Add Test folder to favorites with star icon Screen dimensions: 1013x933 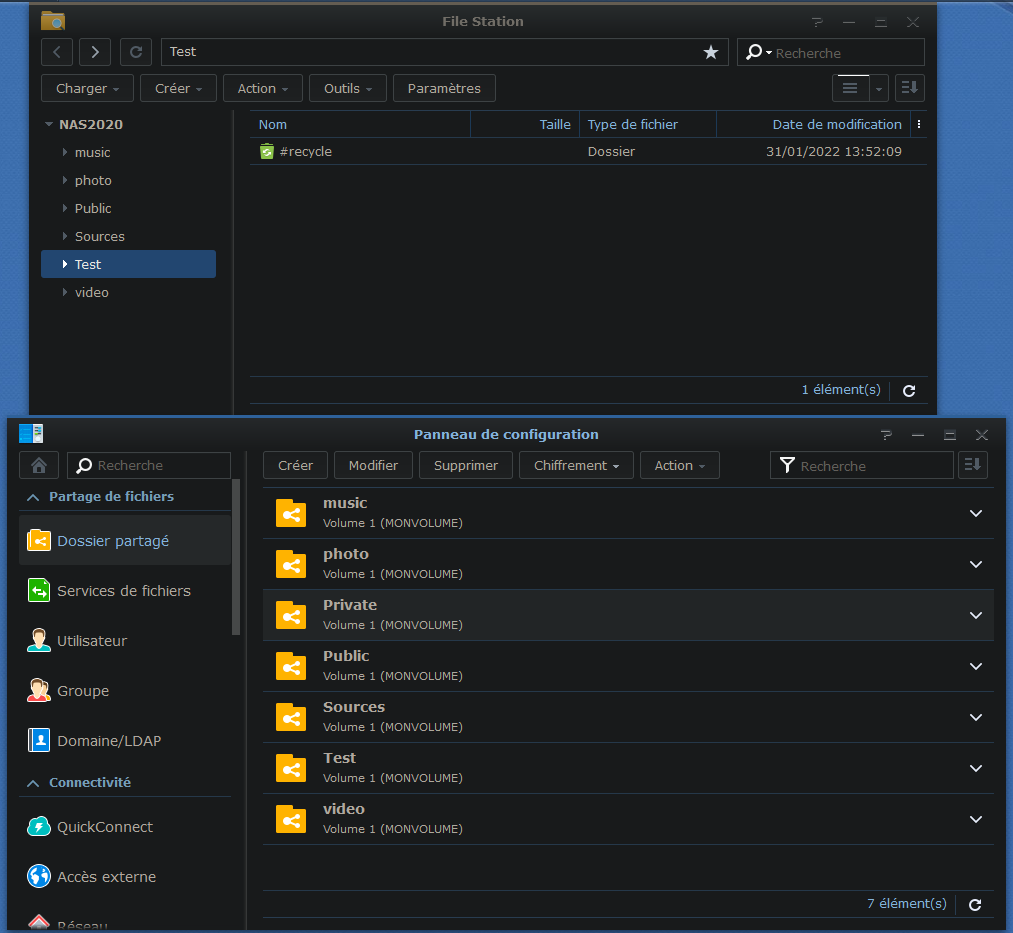(x=711, y=52)
